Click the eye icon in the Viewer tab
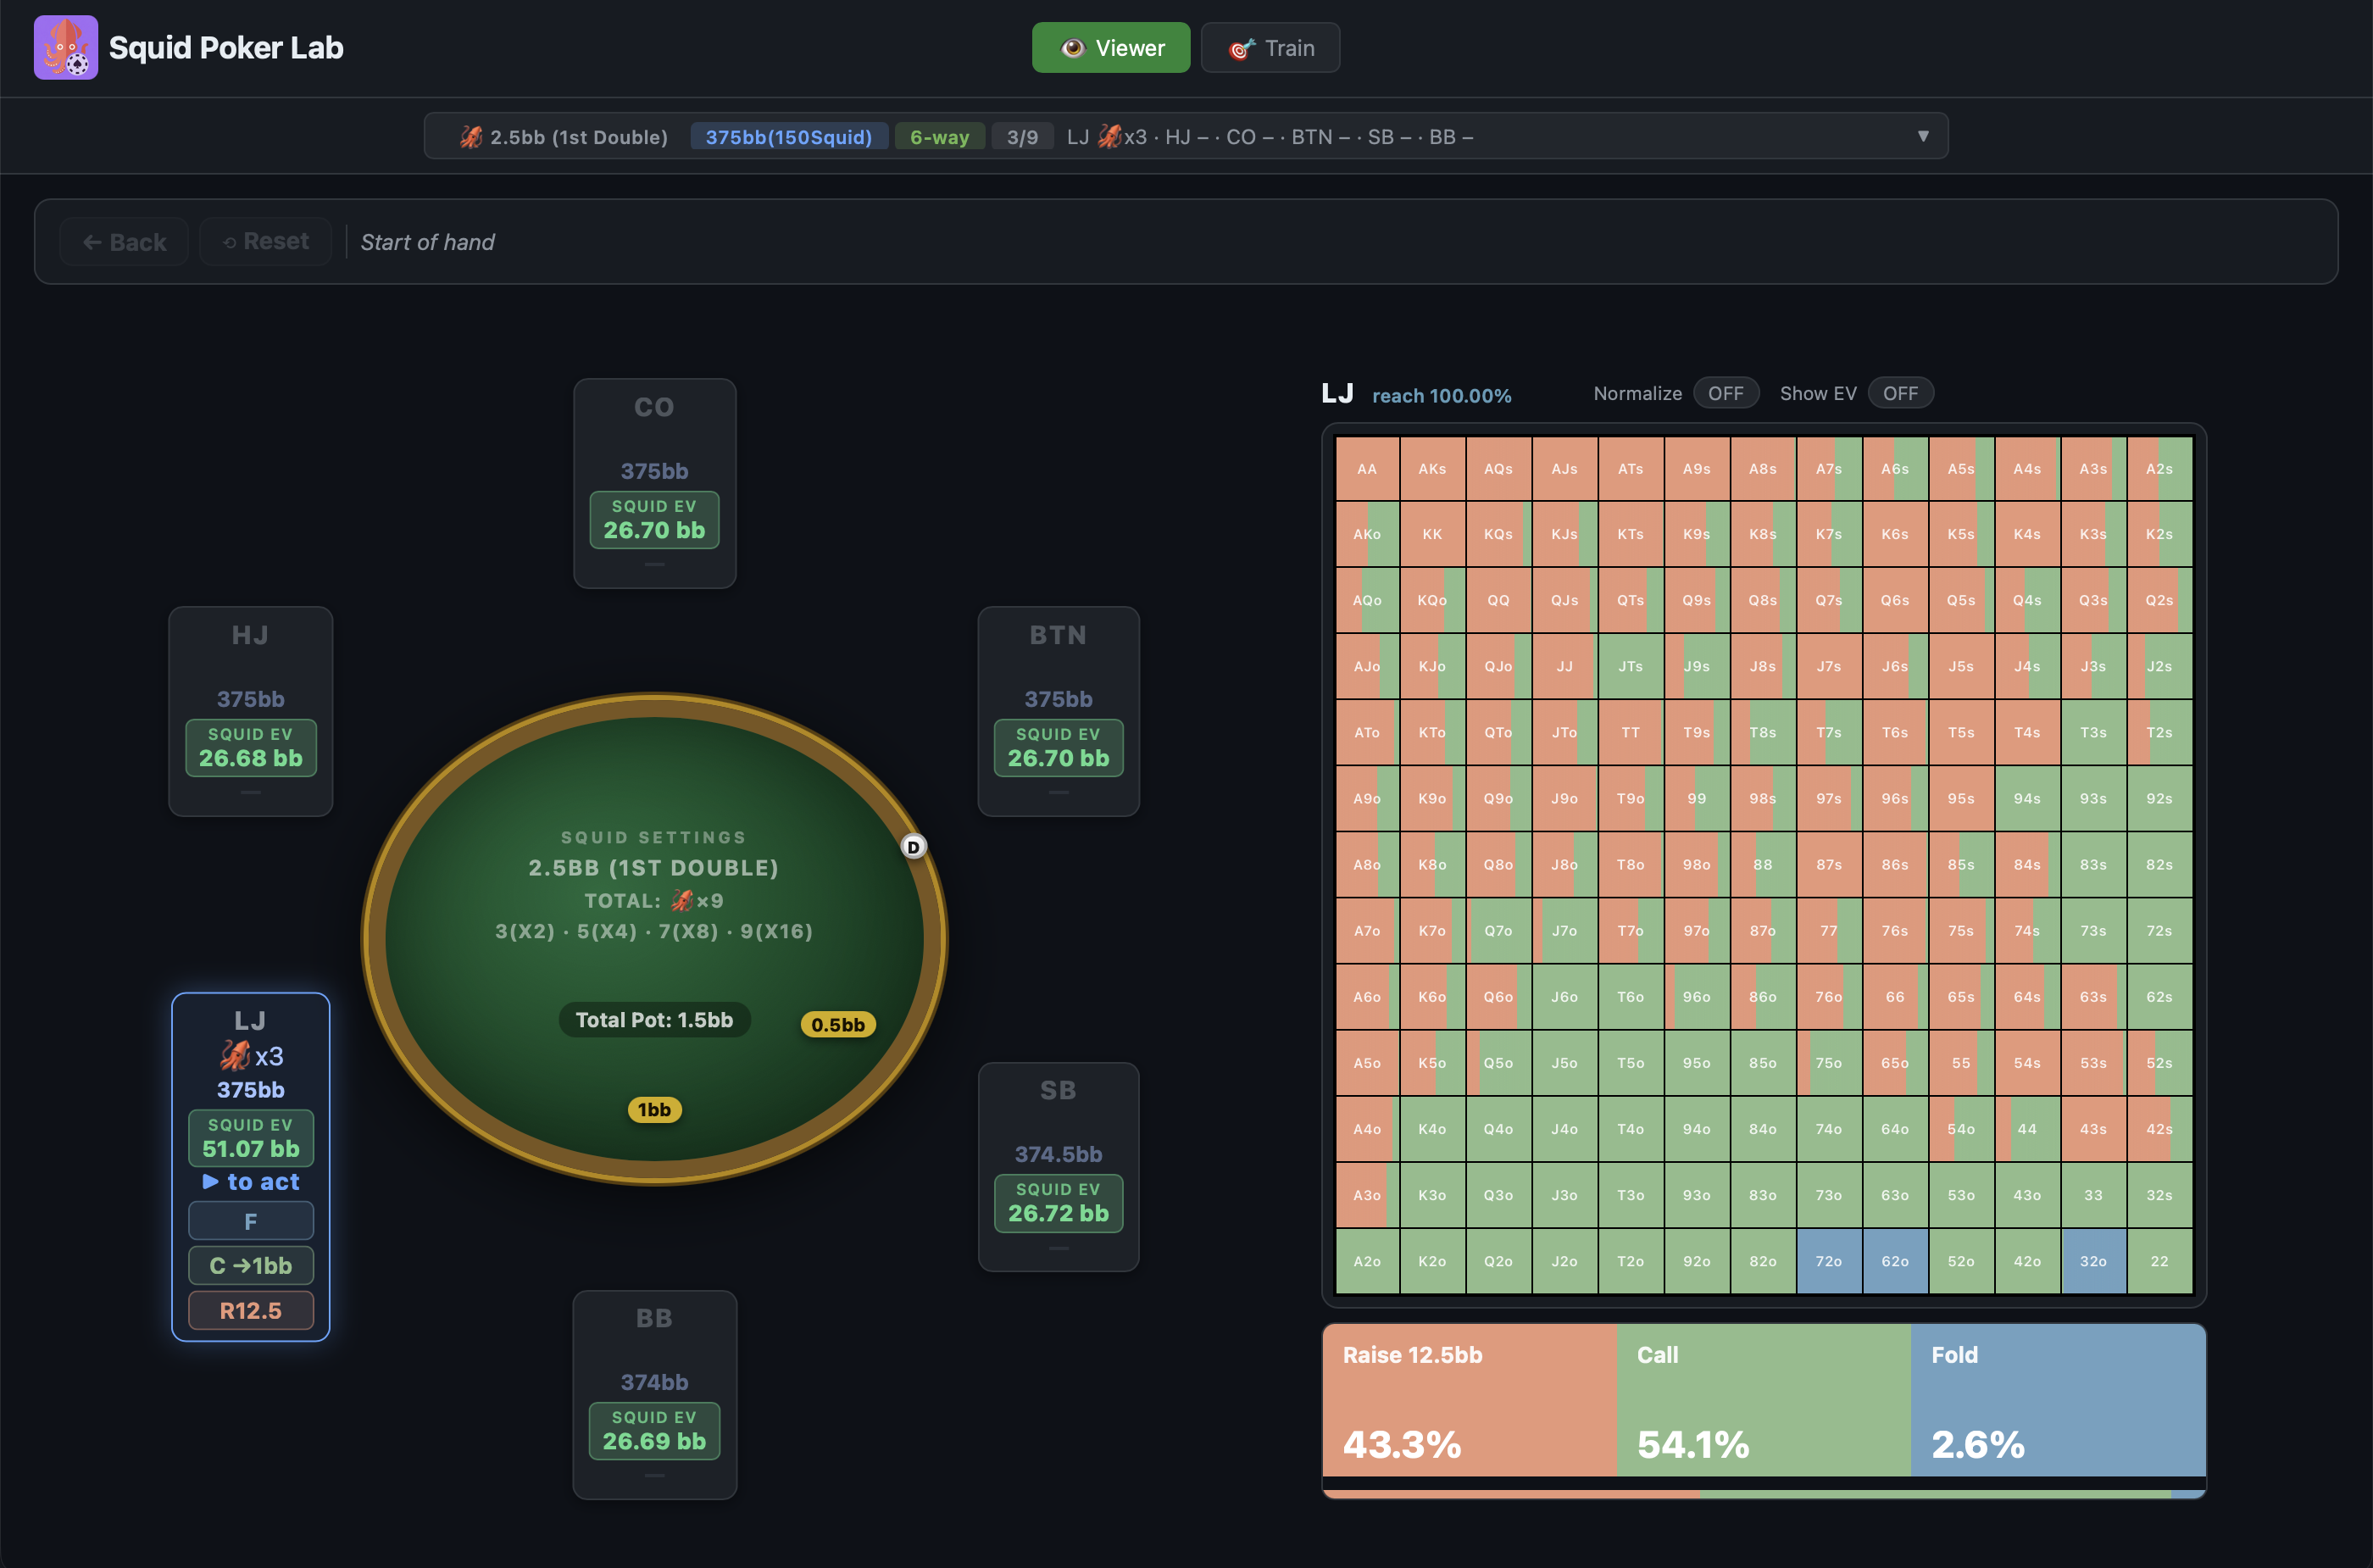Screen dimensions: 2373x1568 [x=1072, y=48]
